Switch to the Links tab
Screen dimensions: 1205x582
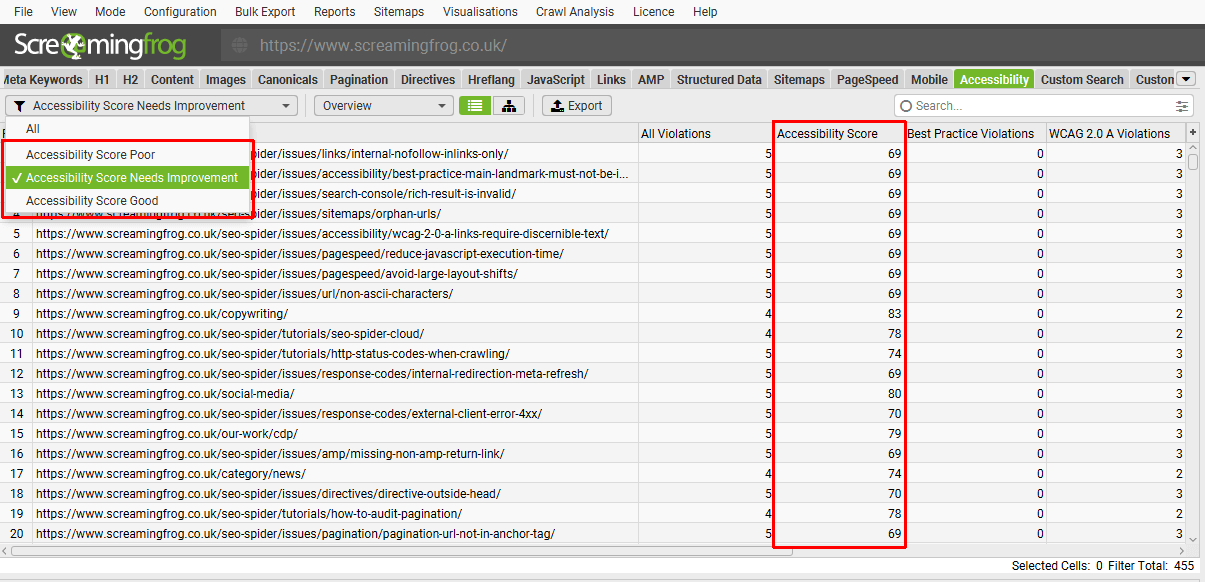[x=611, y=80]
